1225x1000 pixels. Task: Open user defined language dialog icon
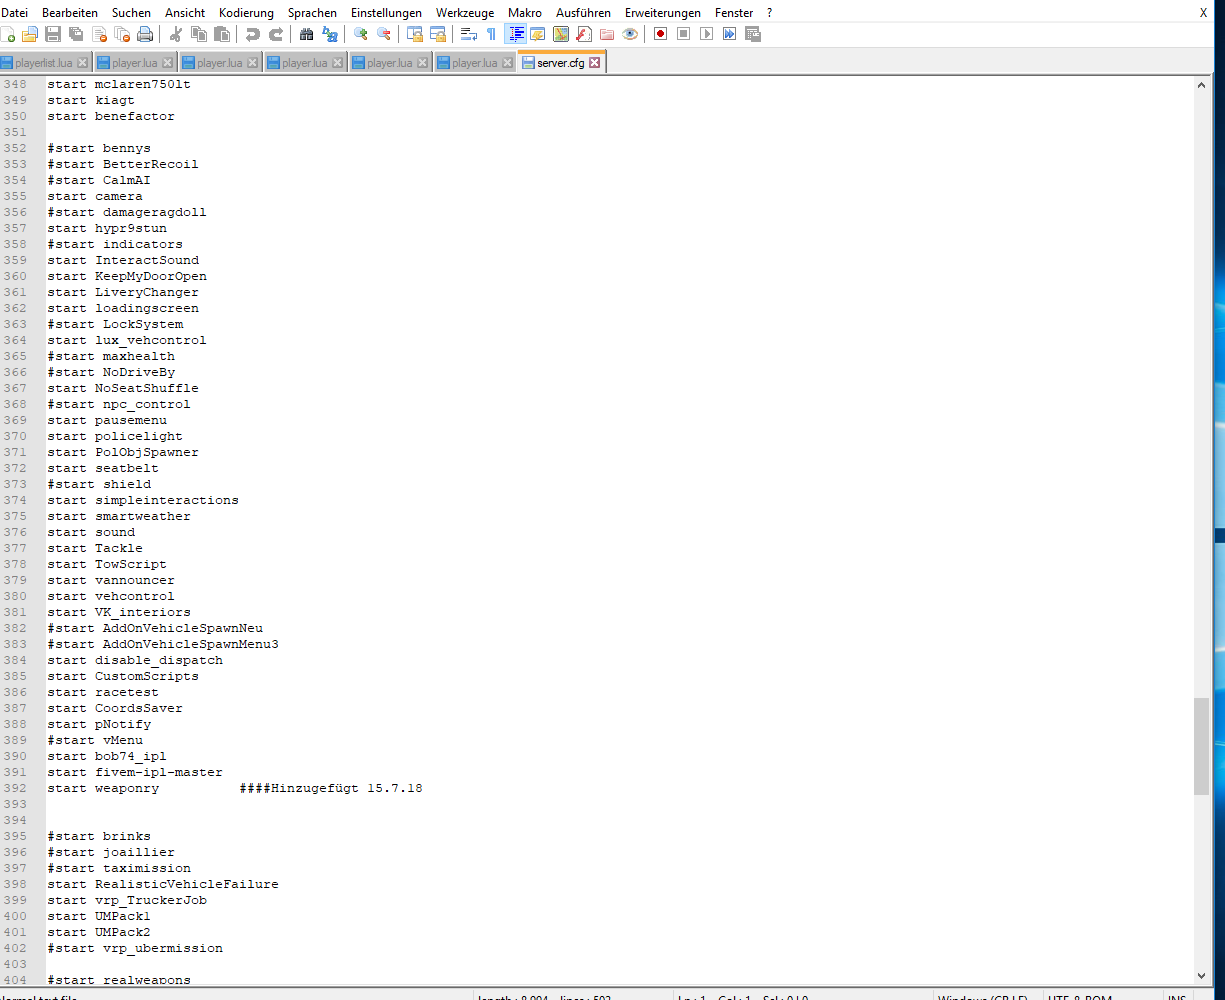coord(538,34)
